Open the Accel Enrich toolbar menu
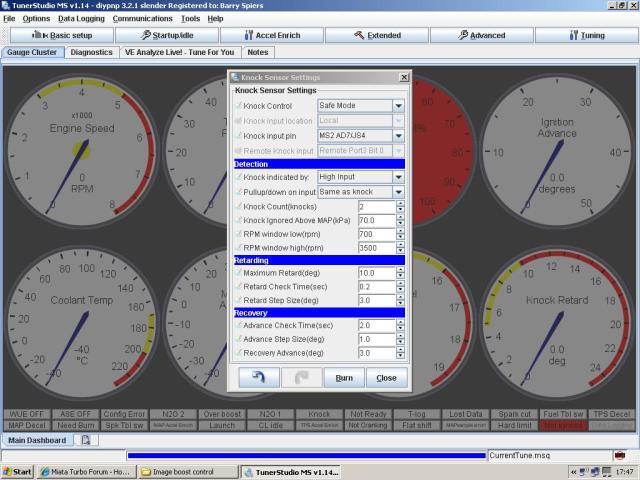640x480 pixels. pos(287,35)
